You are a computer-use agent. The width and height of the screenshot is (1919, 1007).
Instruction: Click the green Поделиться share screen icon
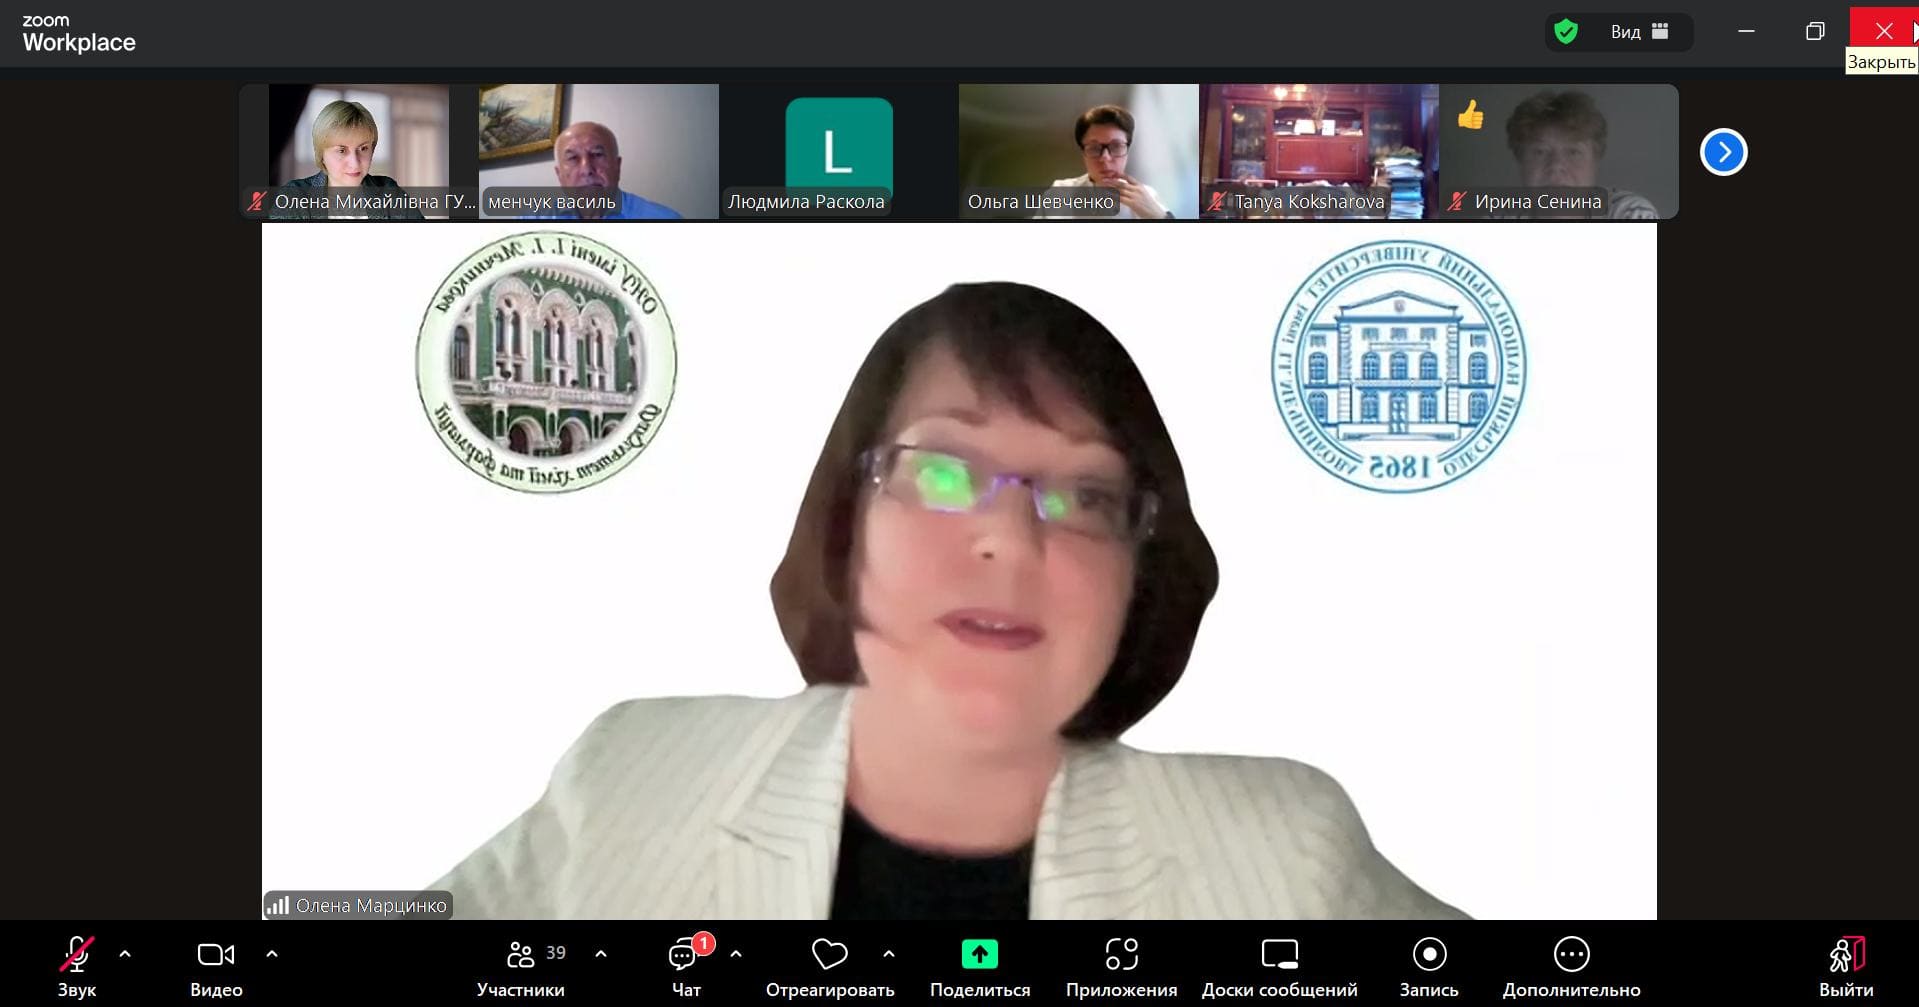tap(979, 955)
